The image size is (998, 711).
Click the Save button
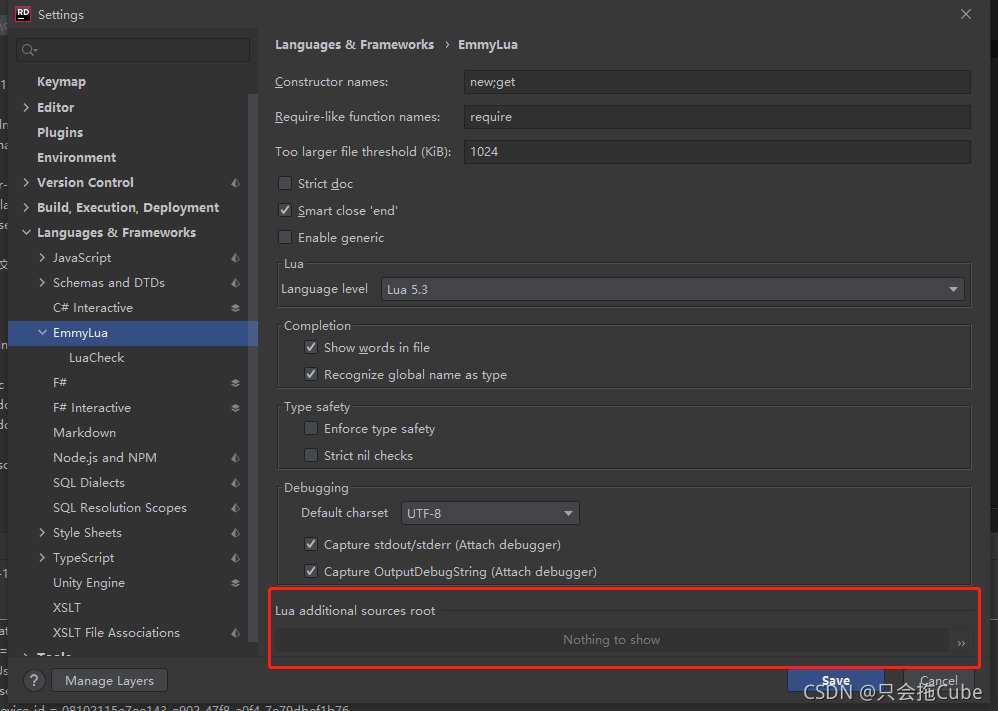(x=836, y=680)
